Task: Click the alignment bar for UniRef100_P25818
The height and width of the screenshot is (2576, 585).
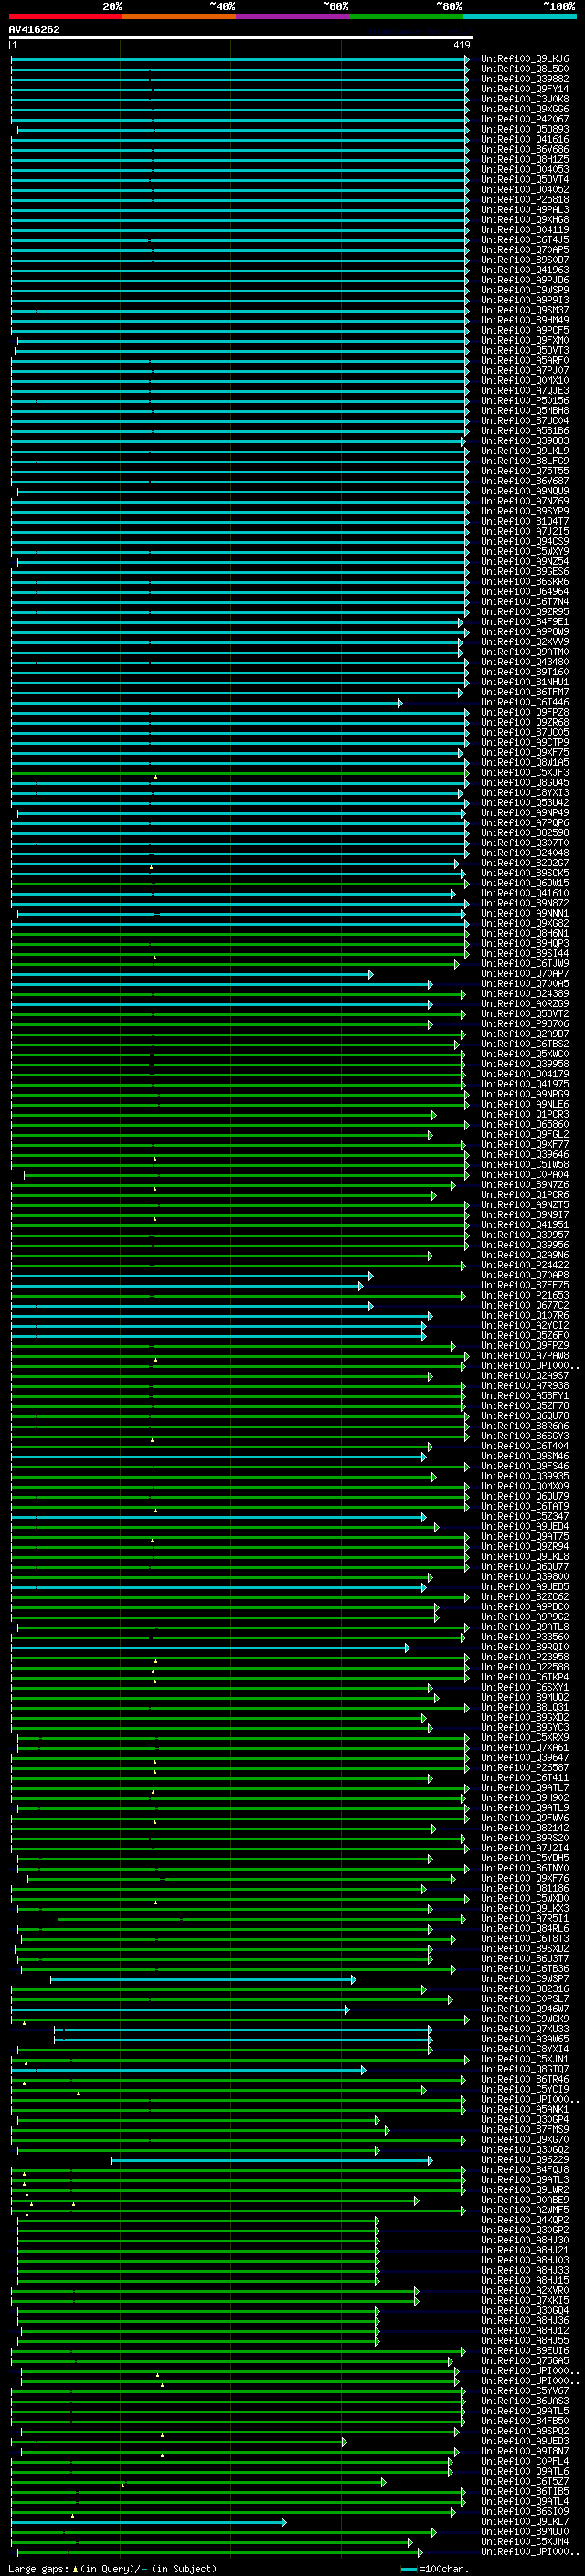Action: coord(240,200)
